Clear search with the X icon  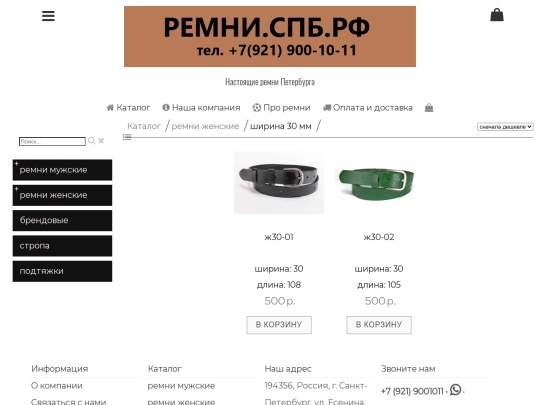(101, 141)
